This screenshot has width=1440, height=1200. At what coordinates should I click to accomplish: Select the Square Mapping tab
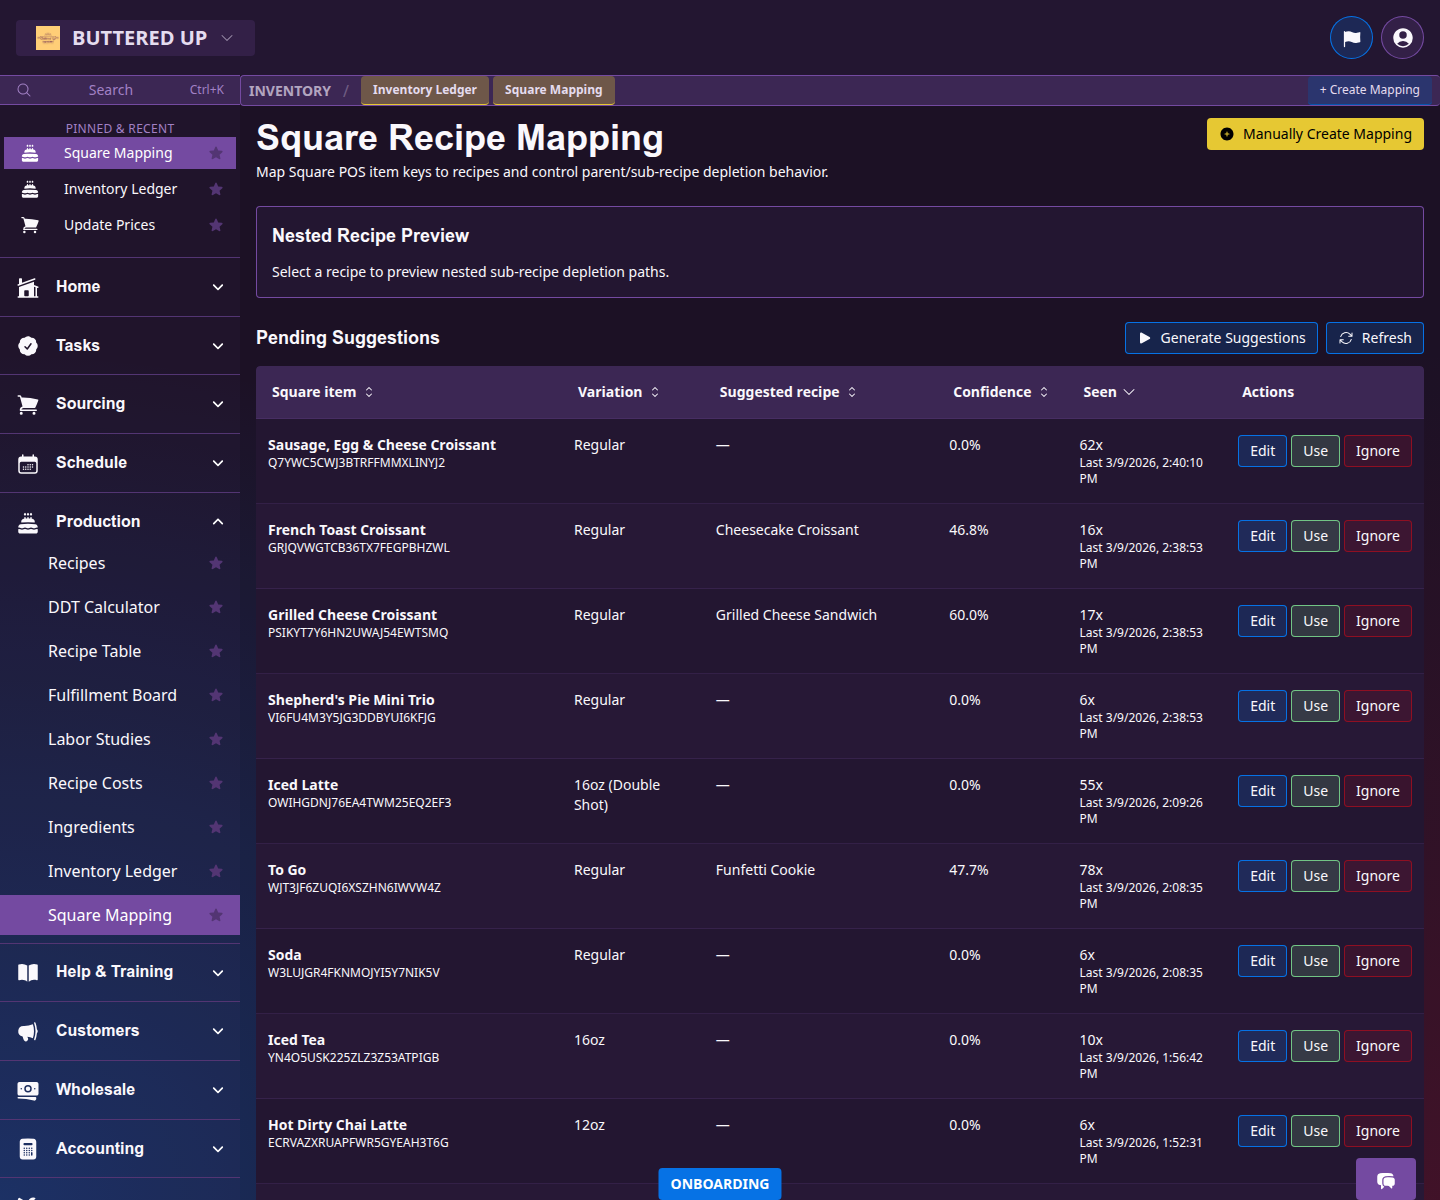pos(553,90)
